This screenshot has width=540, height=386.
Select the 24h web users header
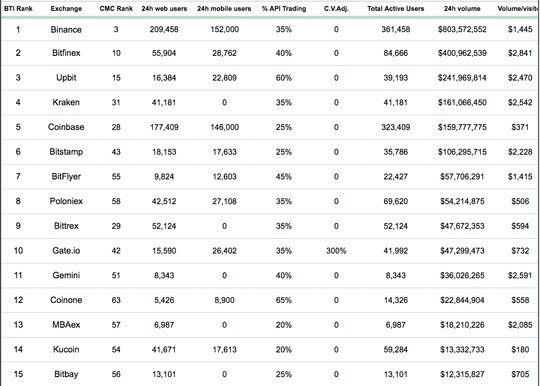164,9
